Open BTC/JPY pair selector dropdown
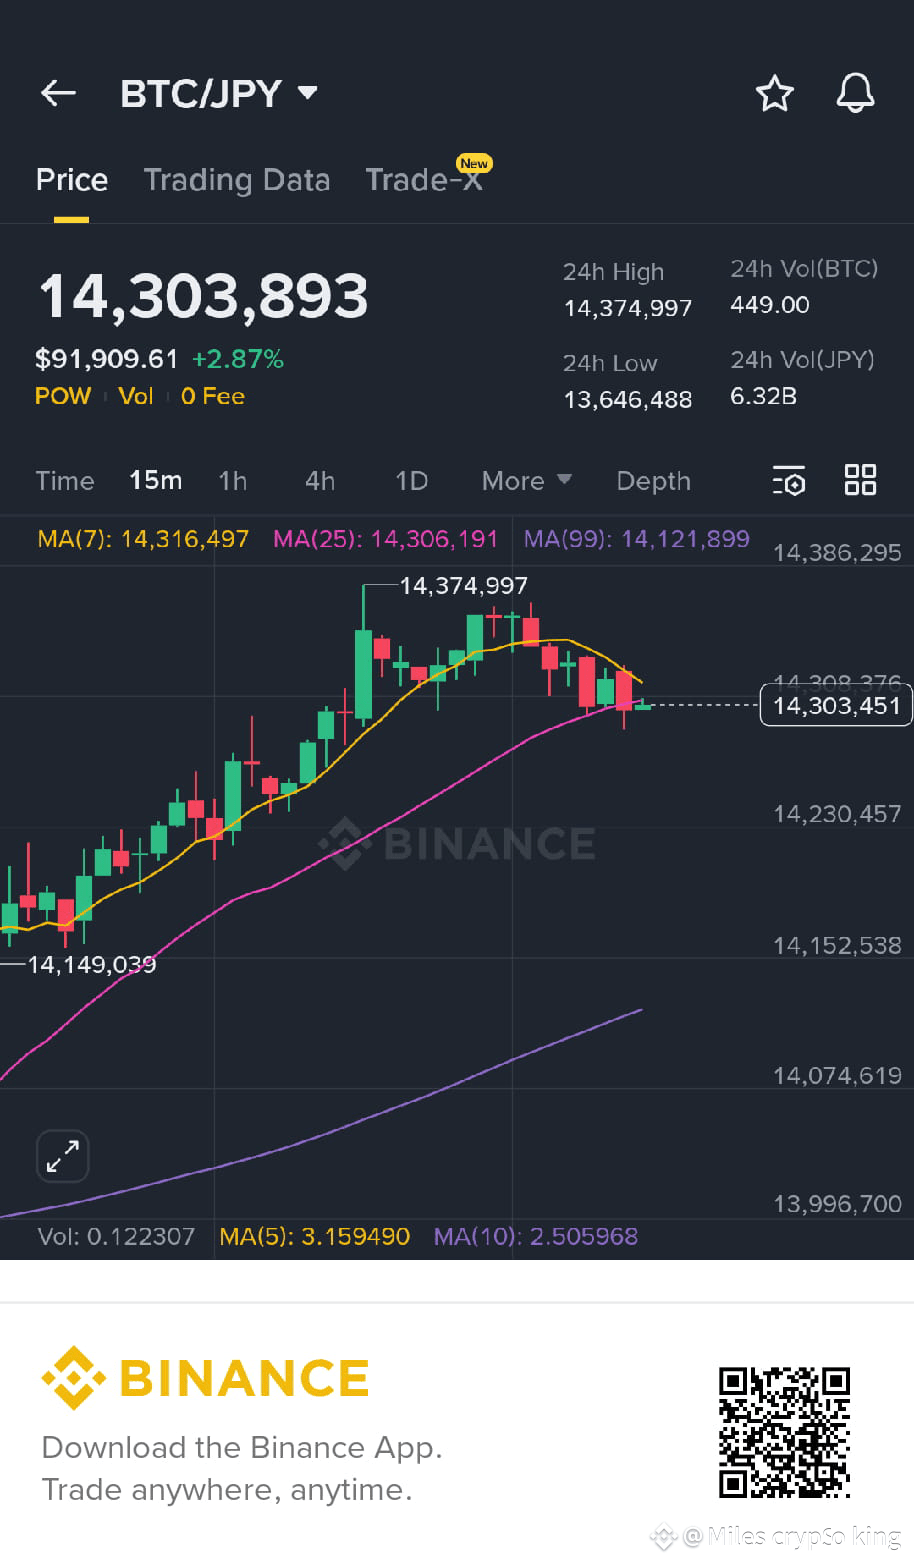 pyautogui.click(x=219, y=94)
